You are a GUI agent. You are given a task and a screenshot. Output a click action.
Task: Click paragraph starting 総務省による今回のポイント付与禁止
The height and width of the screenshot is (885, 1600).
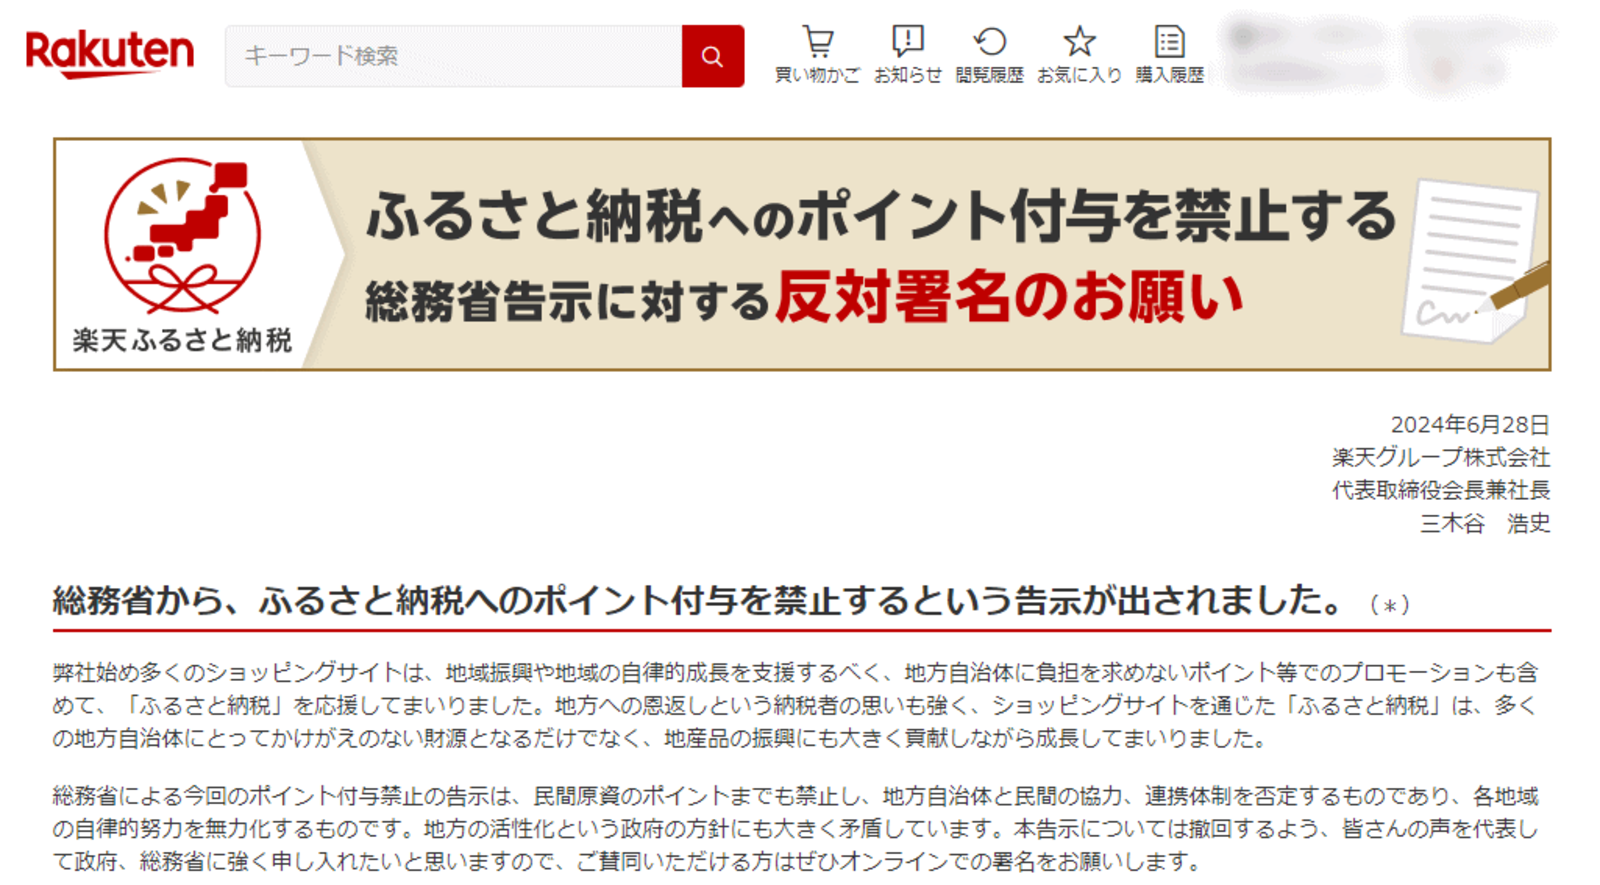(796, 828)
